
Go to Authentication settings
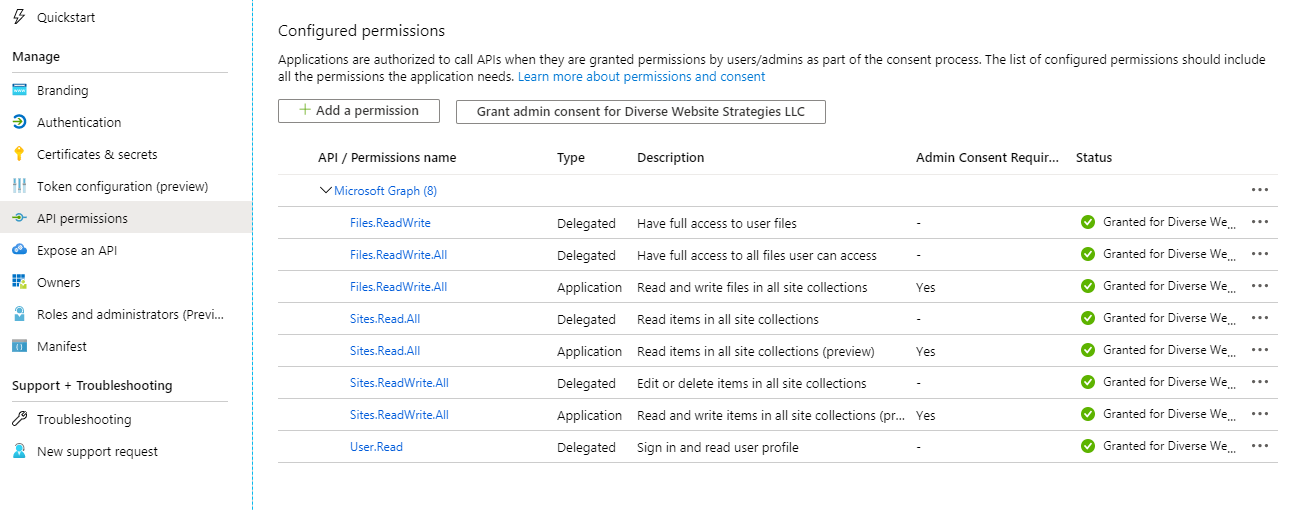pos(79,122)
